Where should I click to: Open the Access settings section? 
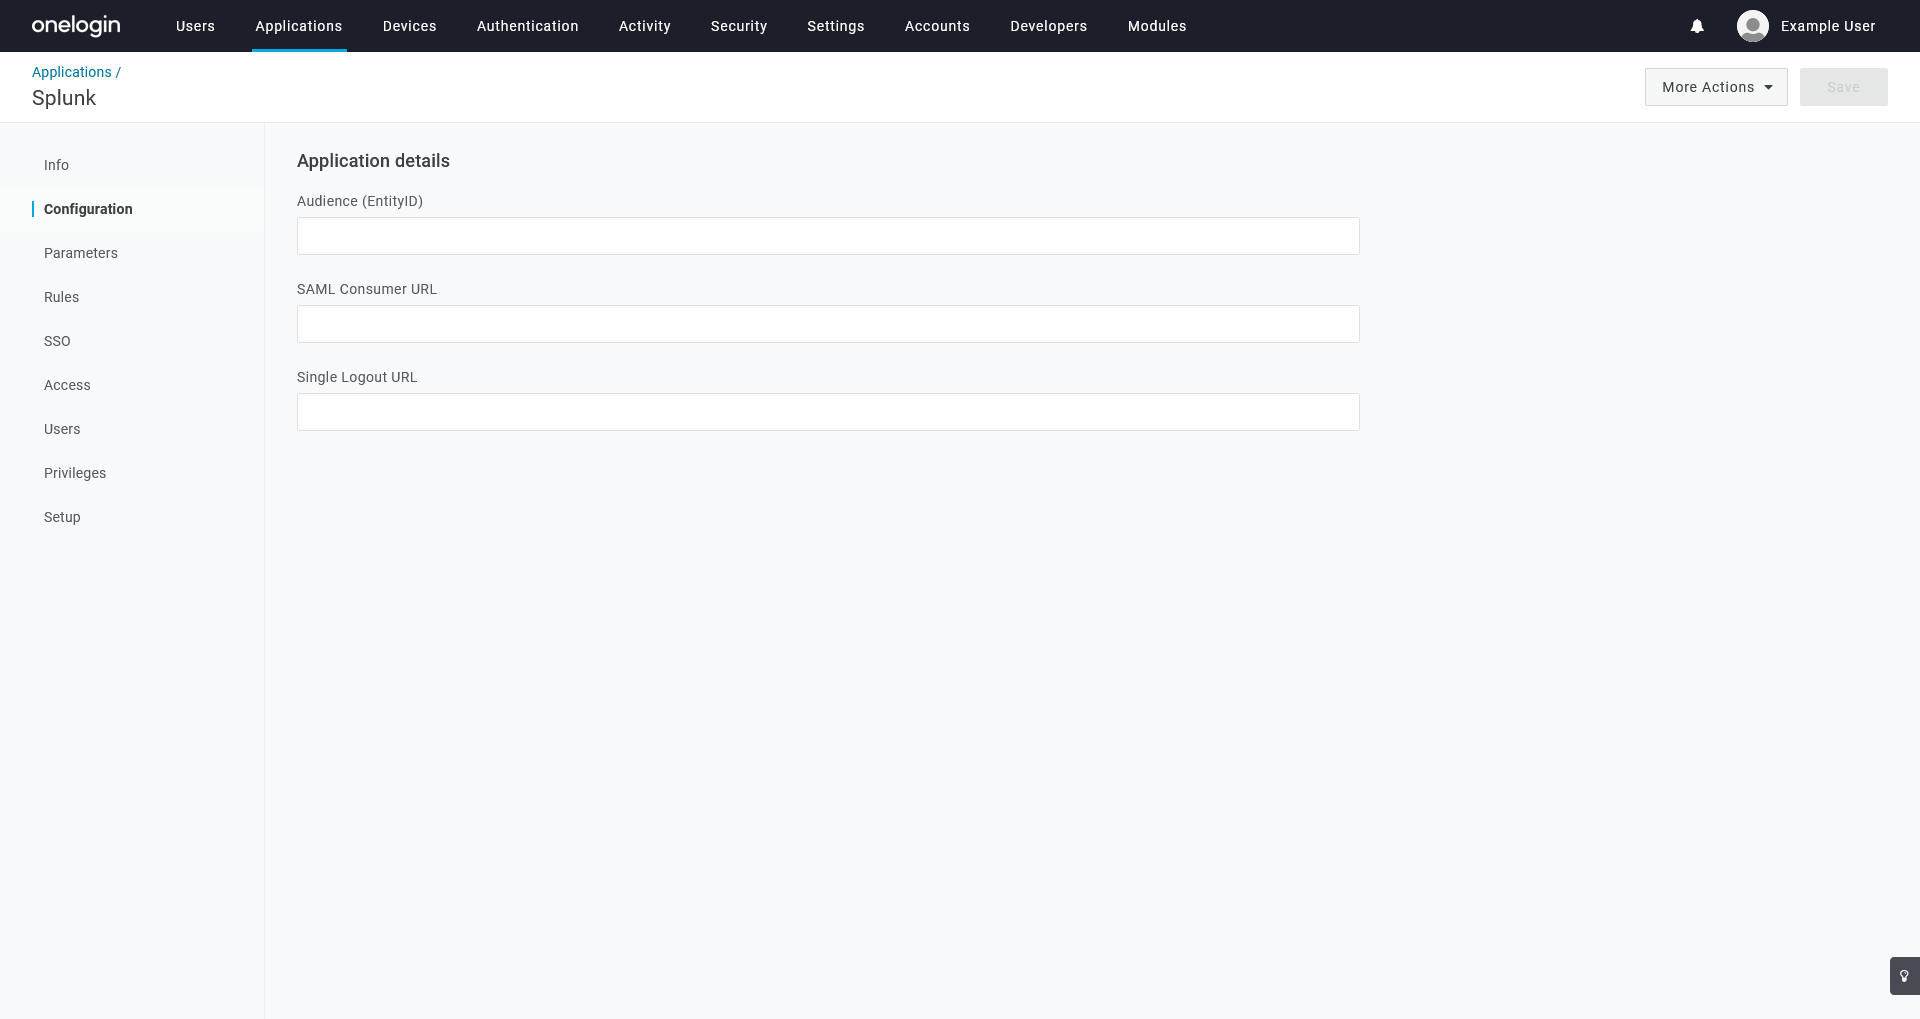click(x=67, y=385)
